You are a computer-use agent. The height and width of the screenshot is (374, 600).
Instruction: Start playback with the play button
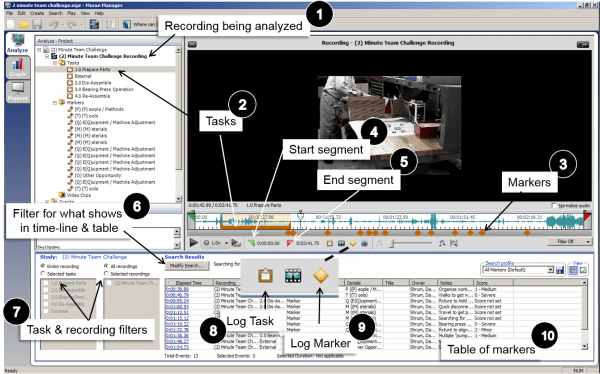pos(194,243)
